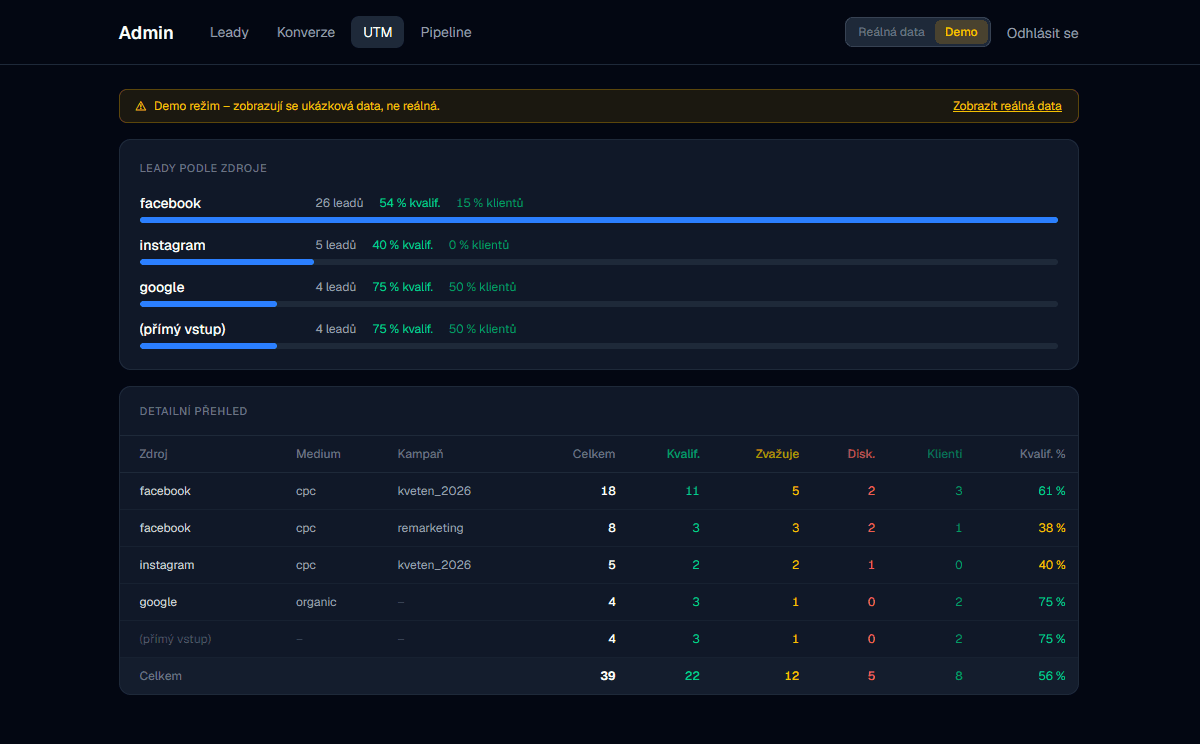Viewport: 1200px width, 744px height.
Task: Click the organic medium cell
Action: (x=316, y=602)
